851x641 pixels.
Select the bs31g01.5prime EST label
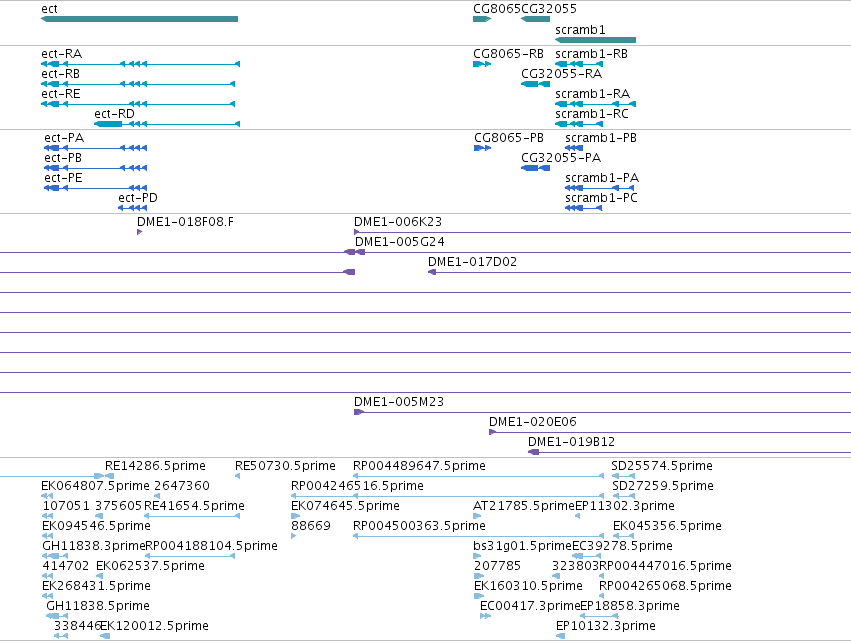tap(523, 547)
